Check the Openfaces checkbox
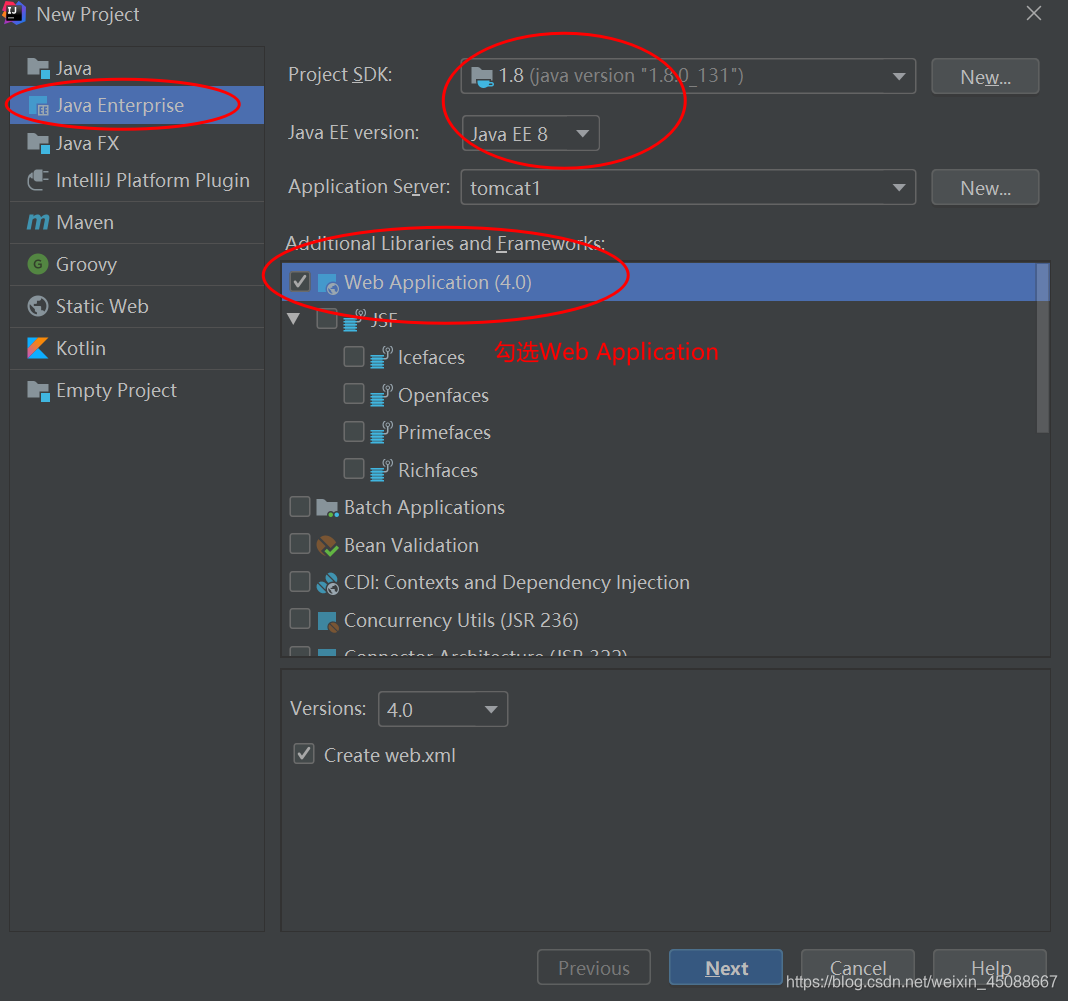The height and width of the screenshot is (1001, 1068). [x=354, y=394]
